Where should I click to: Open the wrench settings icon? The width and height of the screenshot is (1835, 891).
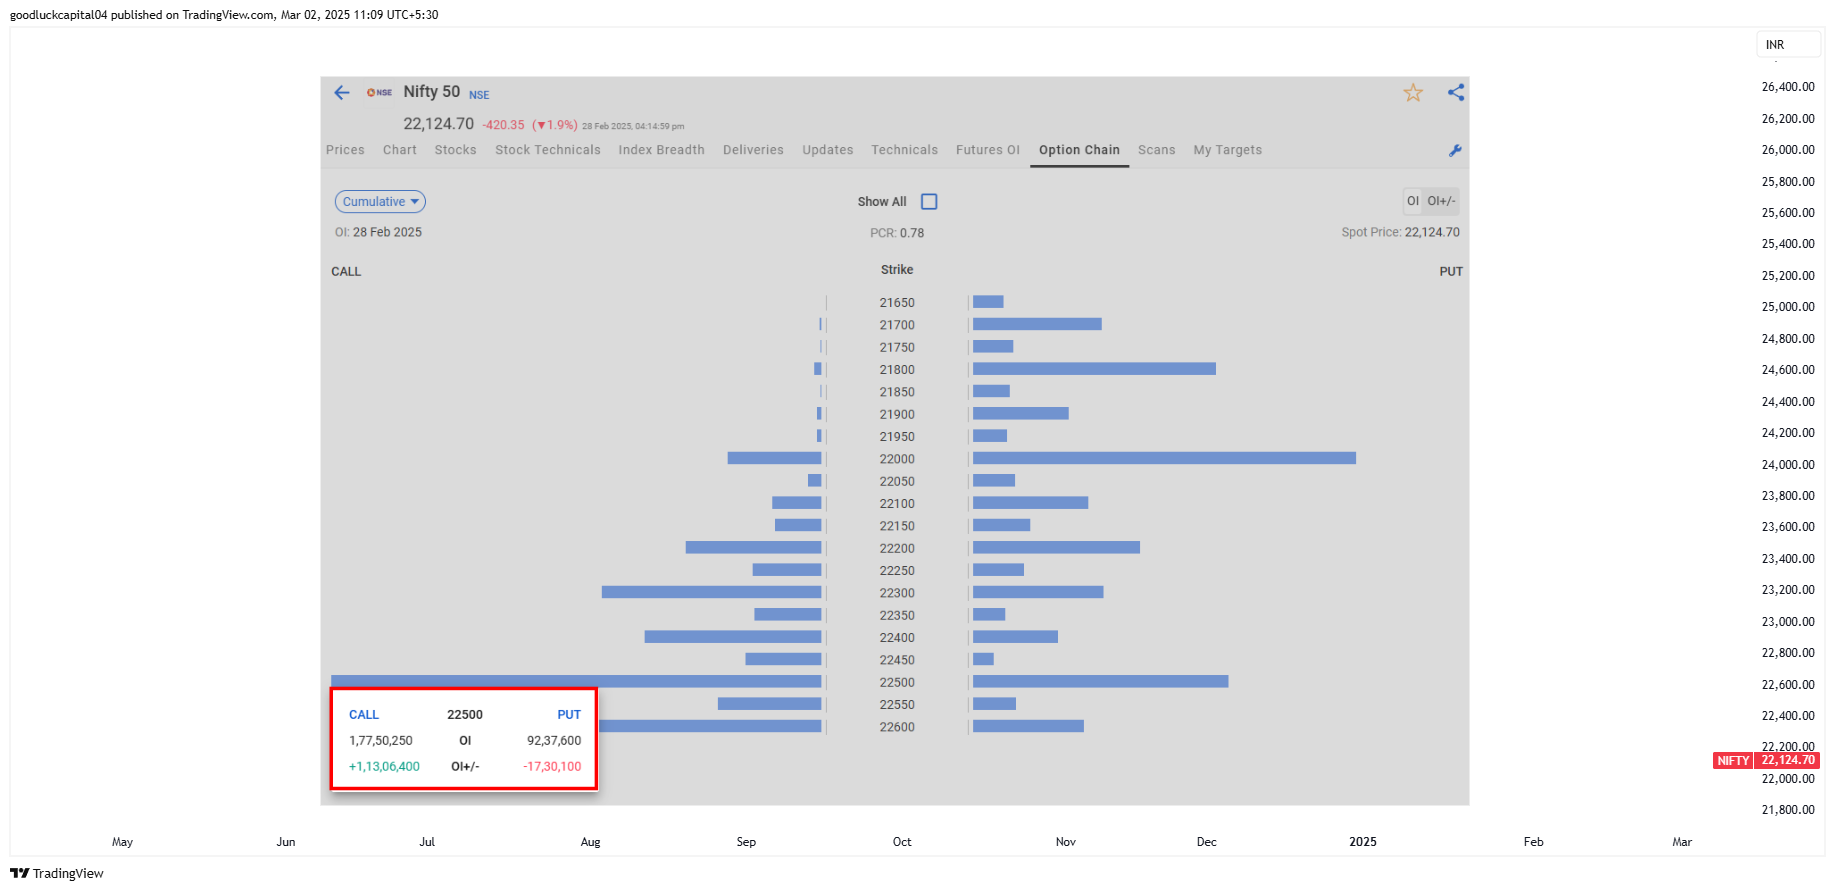coord(1455,150)
